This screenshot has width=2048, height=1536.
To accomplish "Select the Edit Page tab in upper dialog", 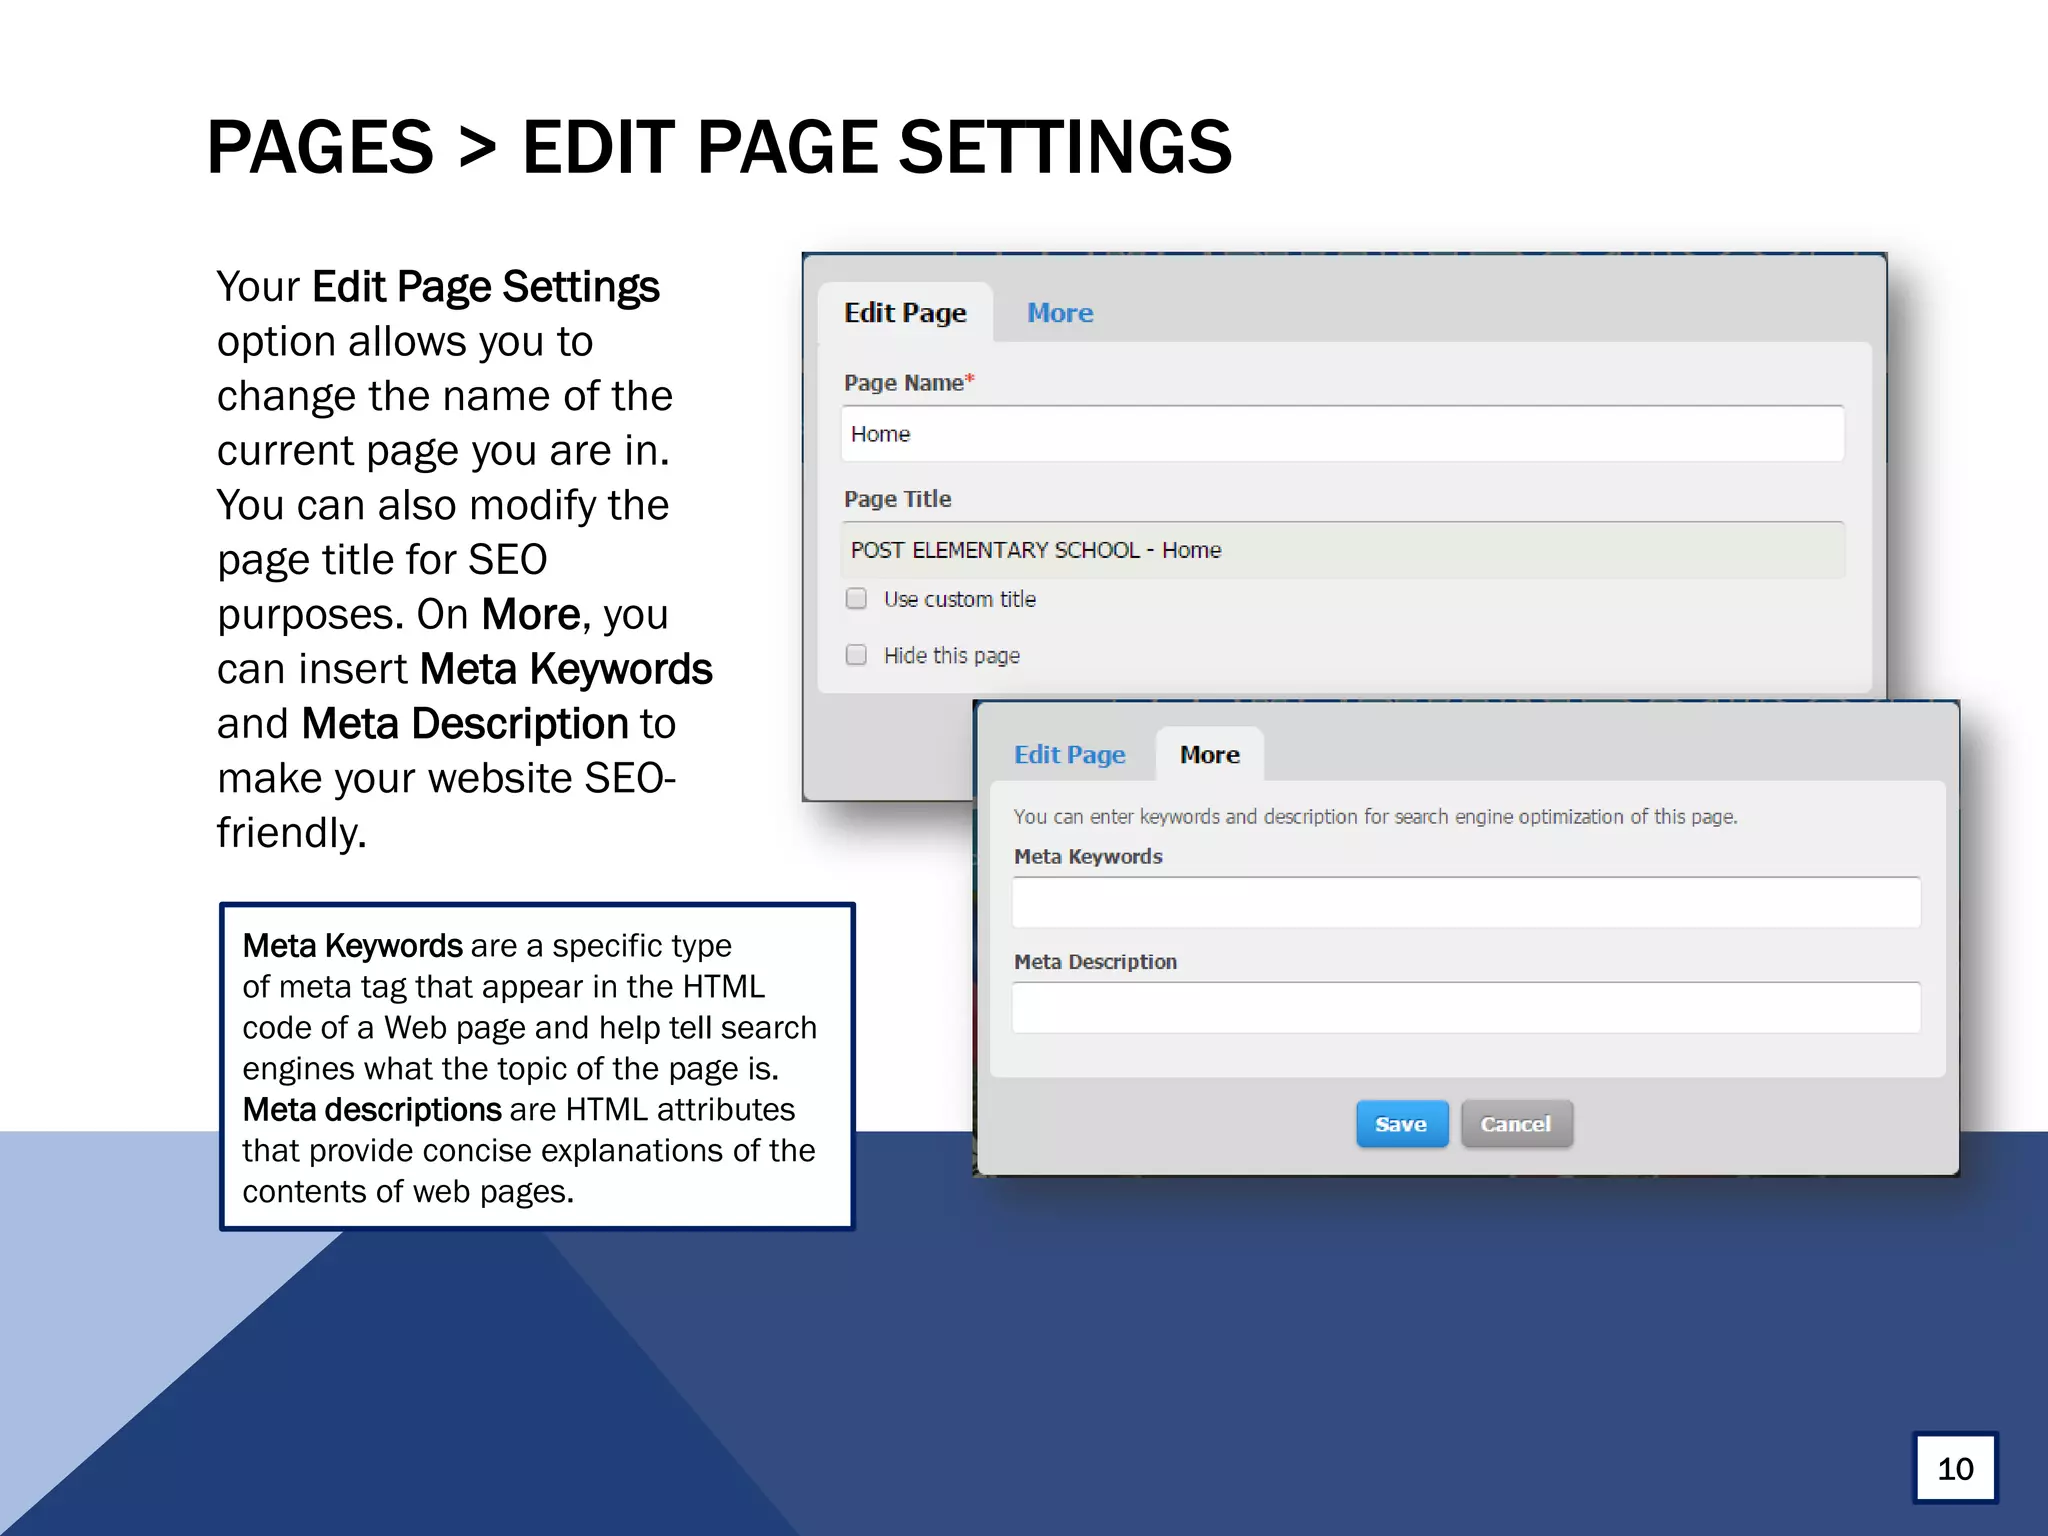I will (x=905, y=313).
